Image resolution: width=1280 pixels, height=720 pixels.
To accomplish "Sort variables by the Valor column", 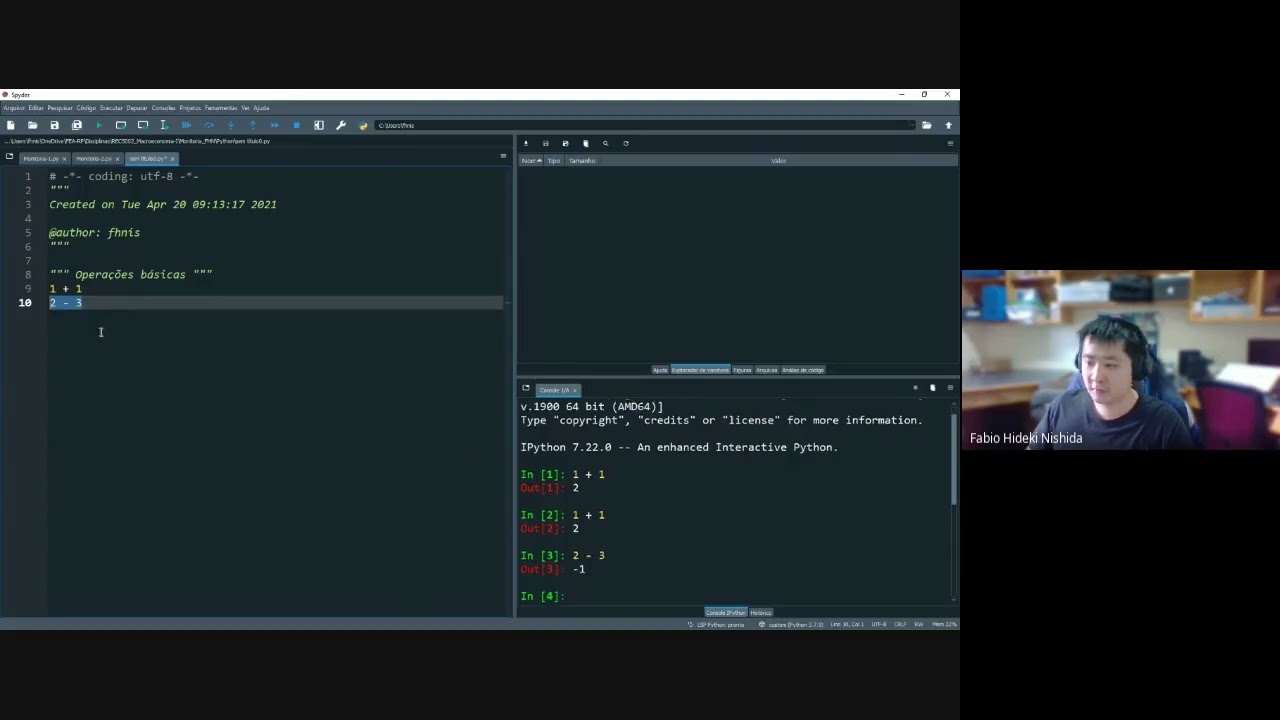I will point(778,161).
